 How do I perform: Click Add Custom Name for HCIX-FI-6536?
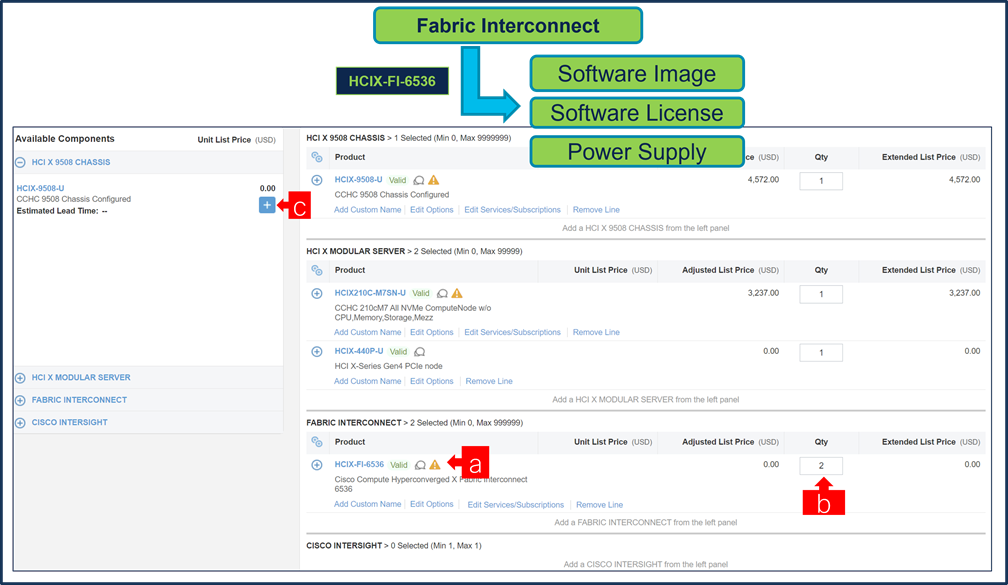[x=368, y=505]
